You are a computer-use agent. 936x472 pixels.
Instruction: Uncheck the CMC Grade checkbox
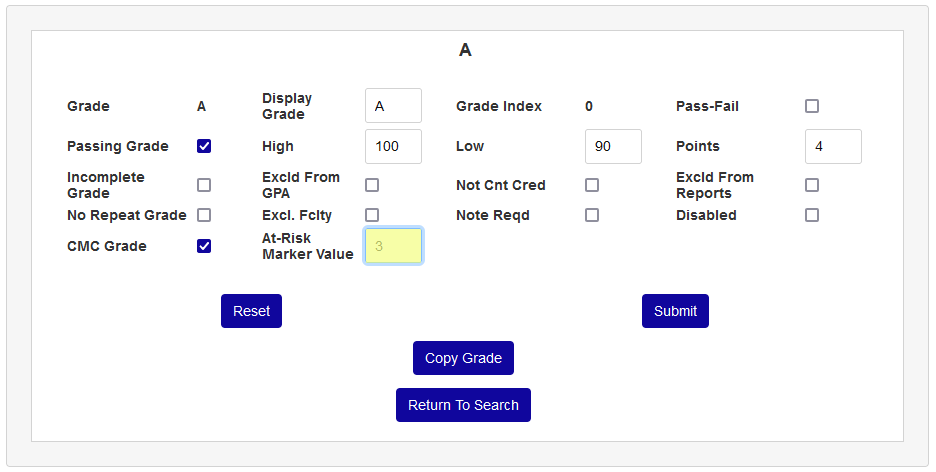(204, 246)
